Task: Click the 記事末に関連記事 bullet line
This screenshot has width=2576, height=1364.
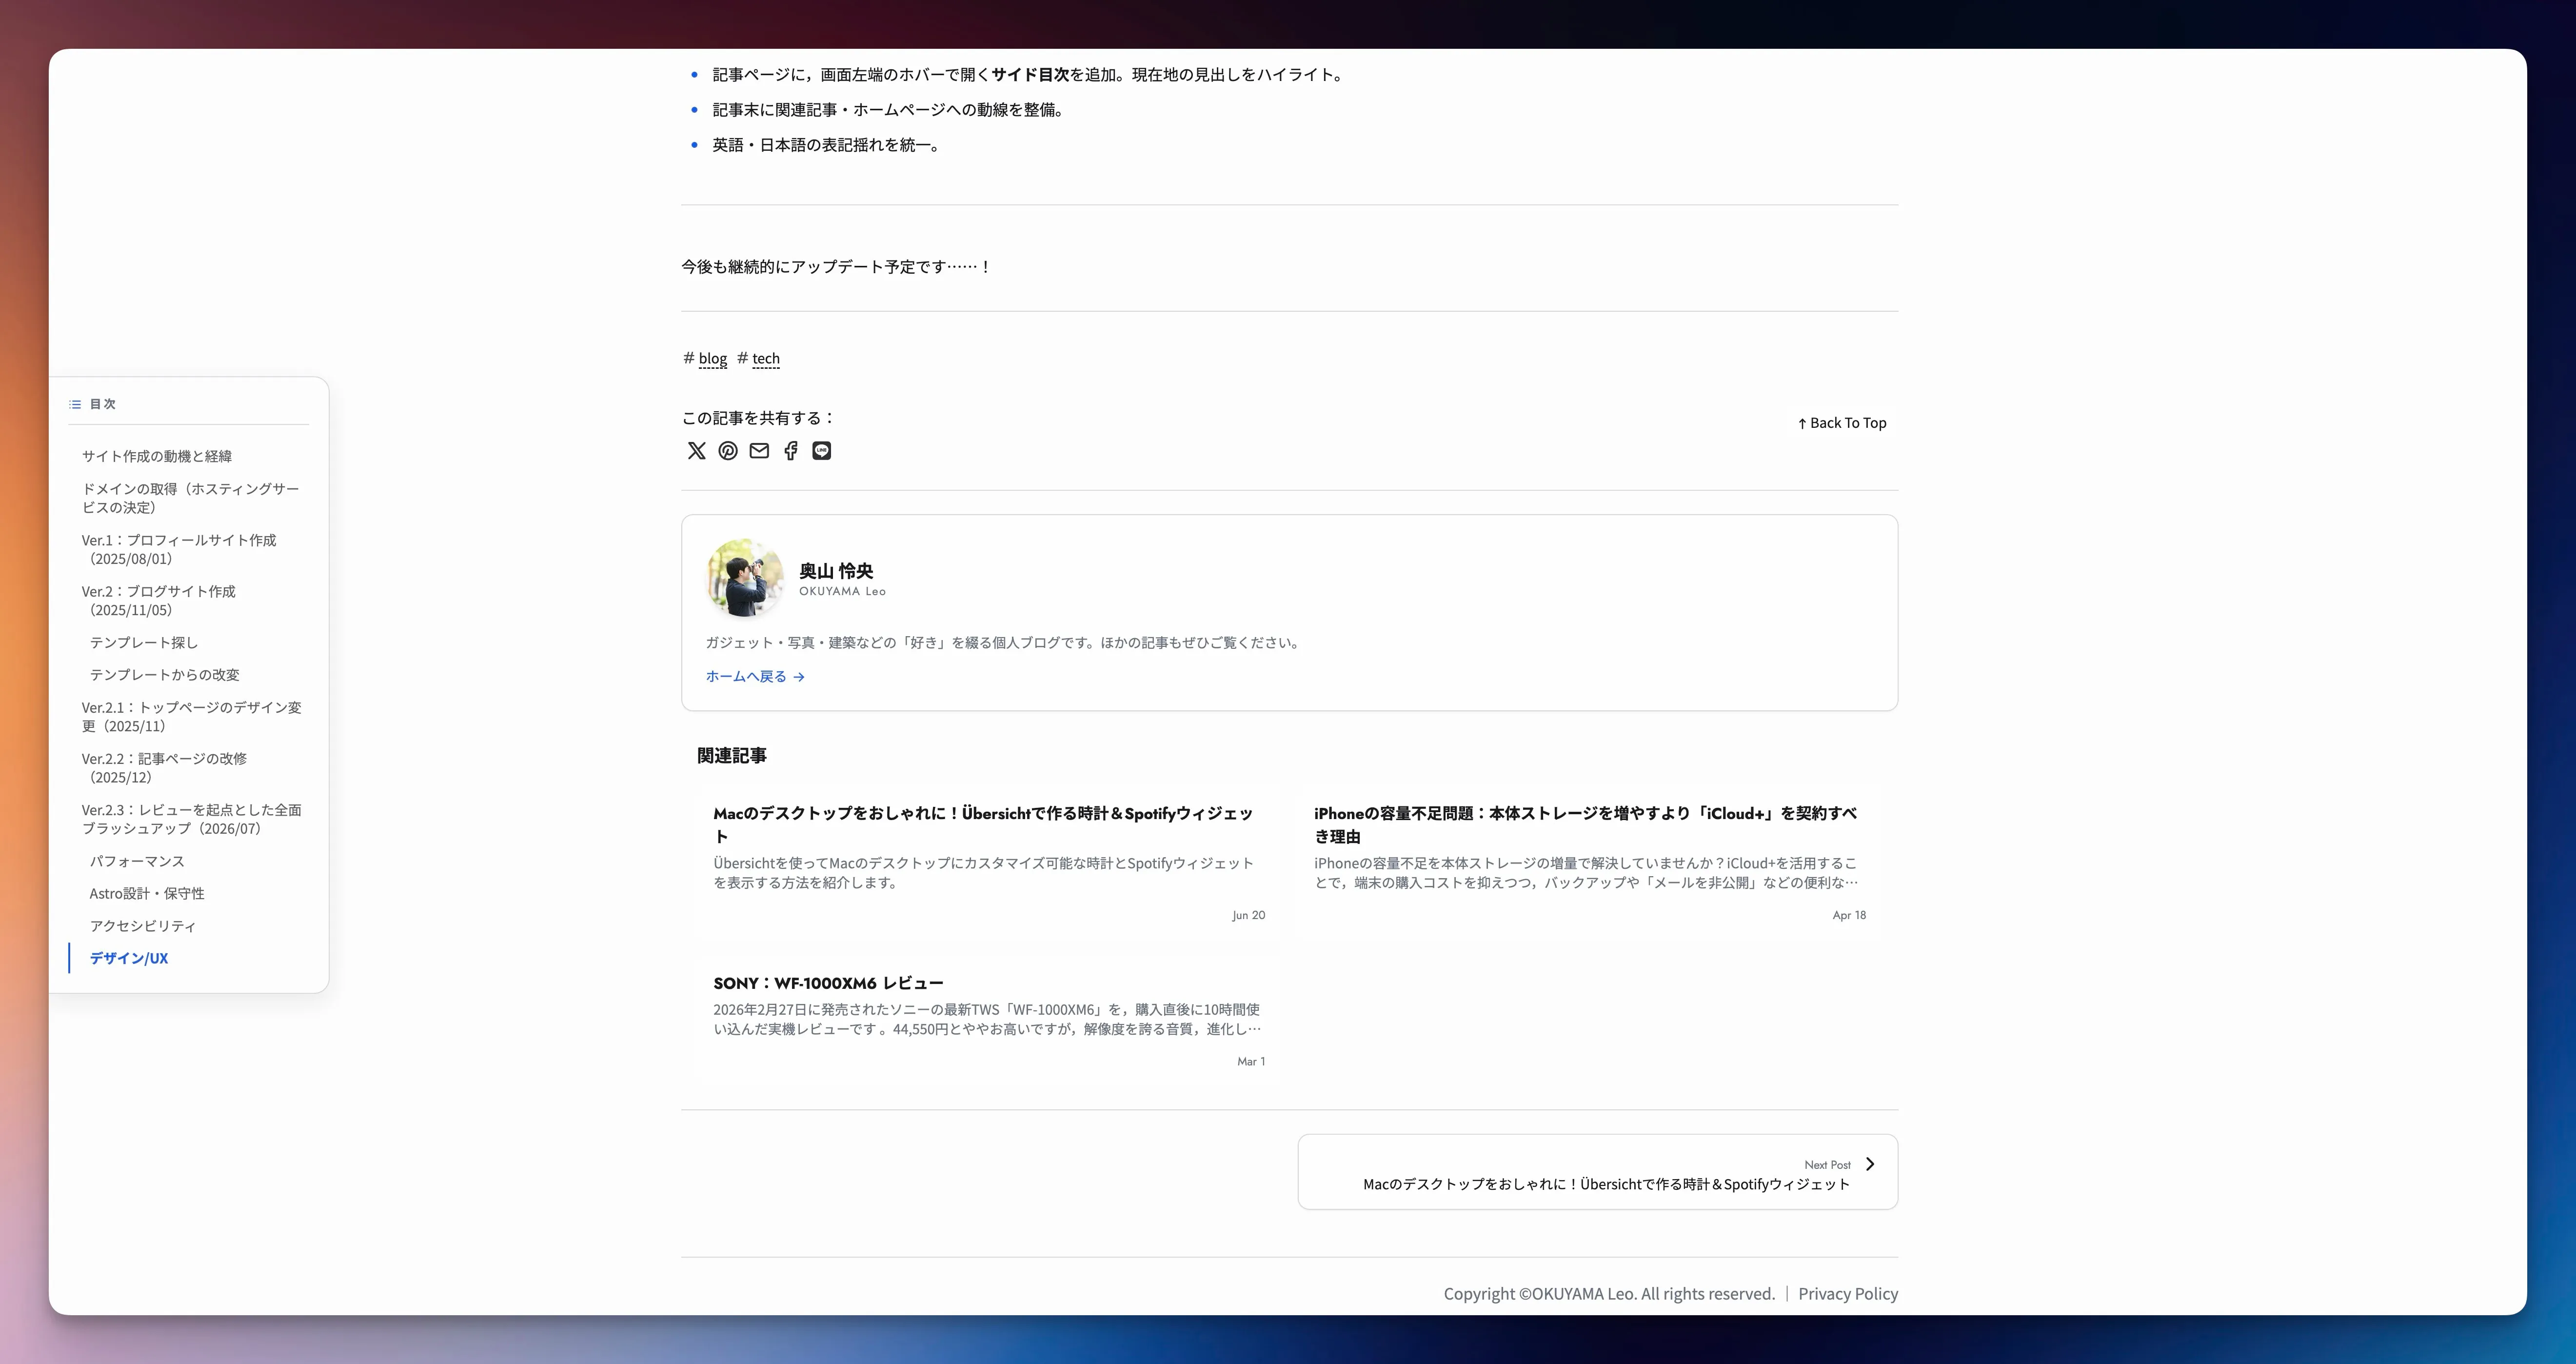Action: 888,110
